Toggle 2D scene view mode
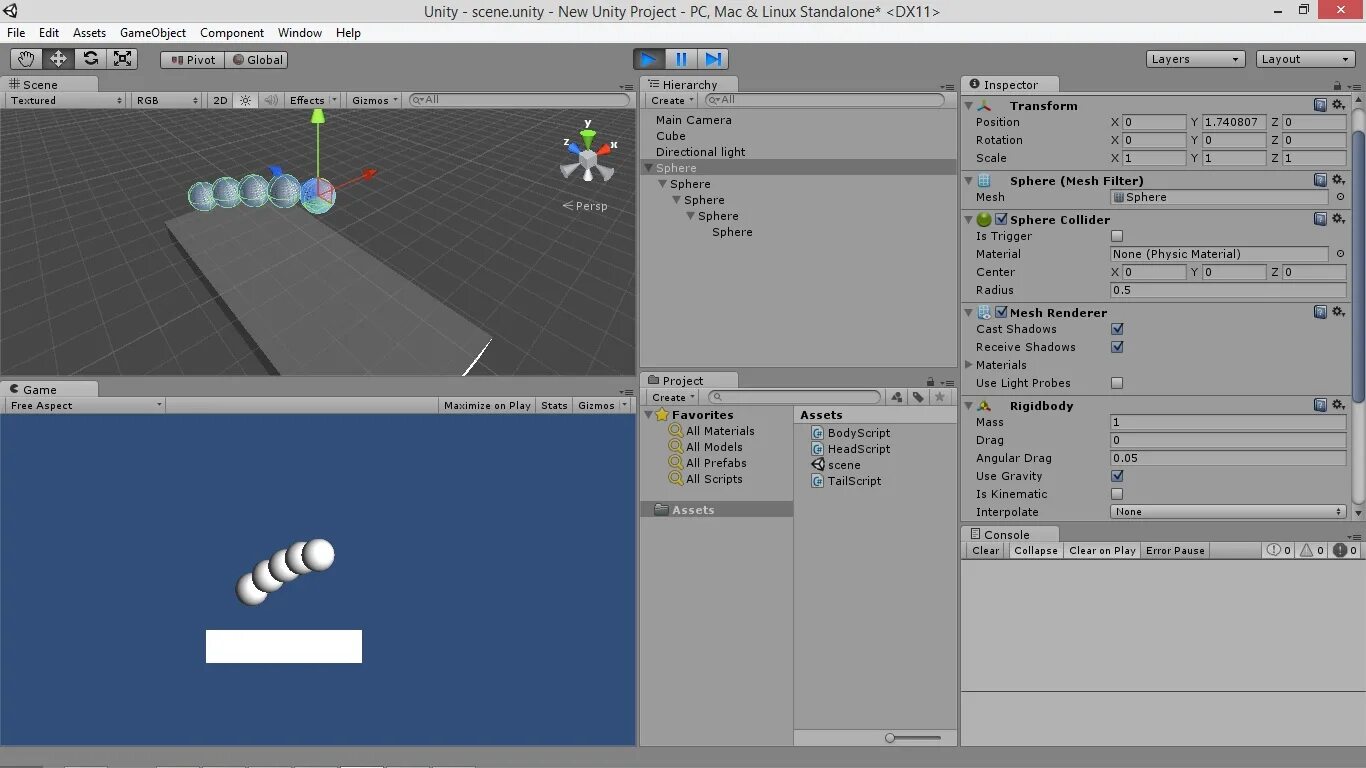This screenshot has height=768, width=1366. click(221, 100)
